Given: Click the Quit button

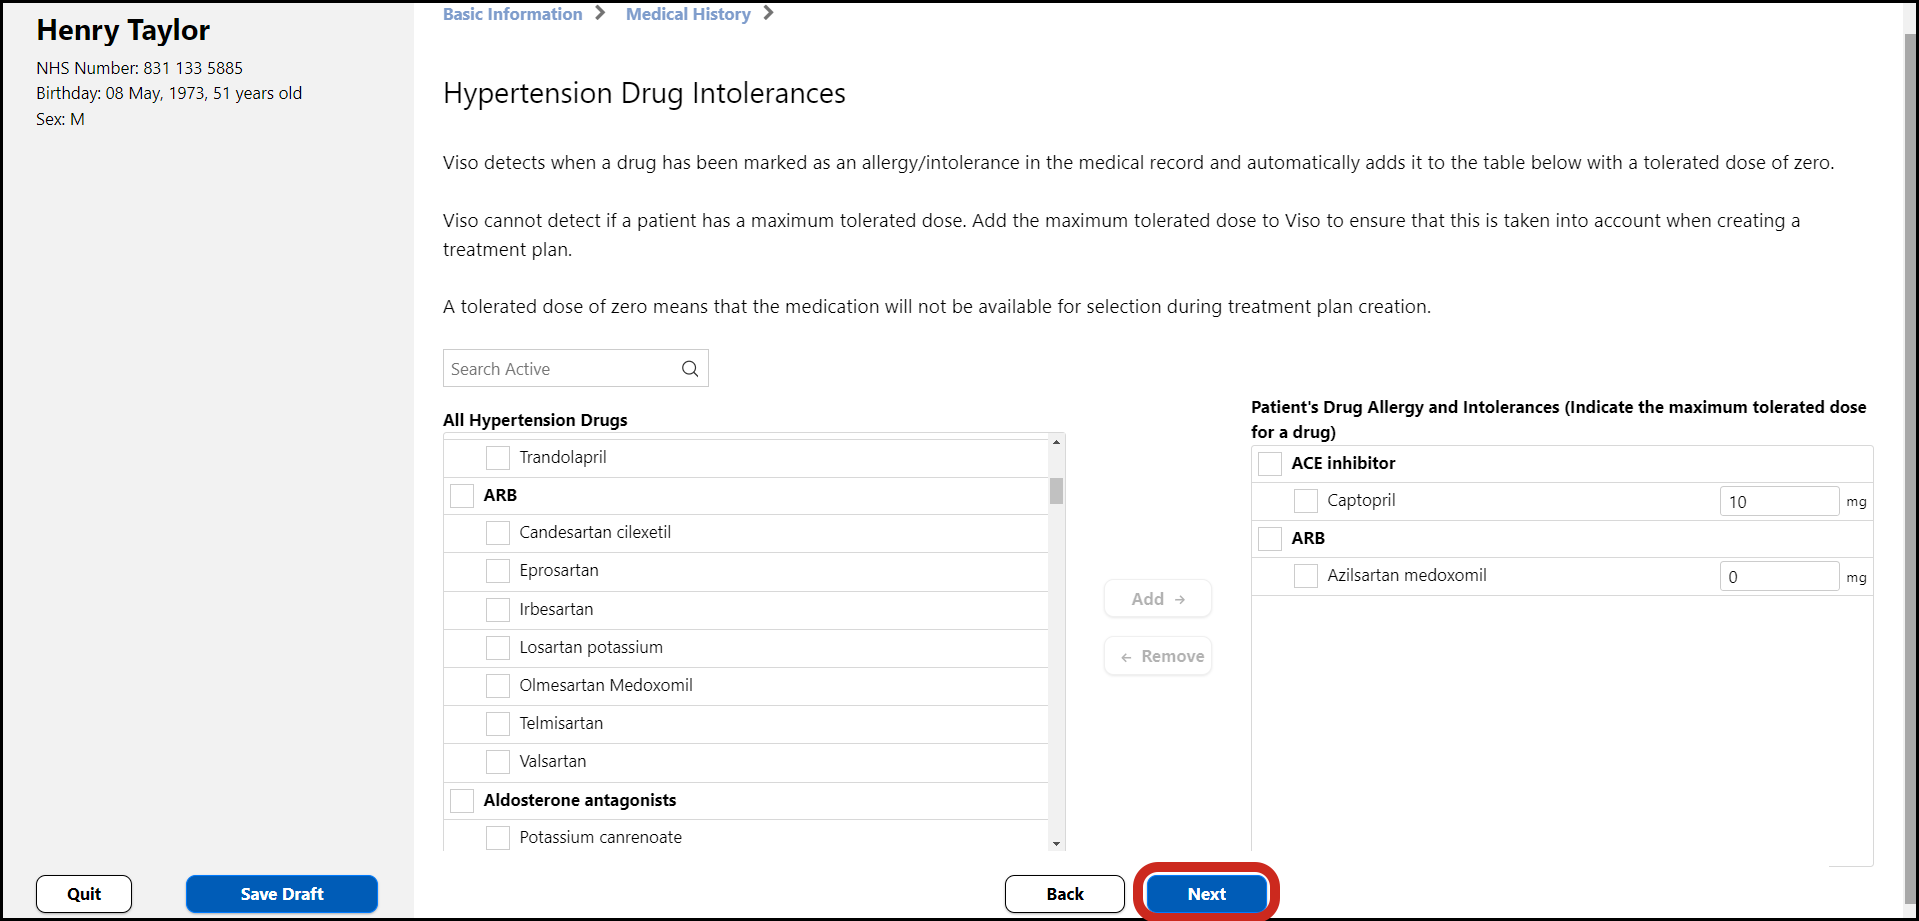Looking at the screenshot, I should tap(84, 894).
